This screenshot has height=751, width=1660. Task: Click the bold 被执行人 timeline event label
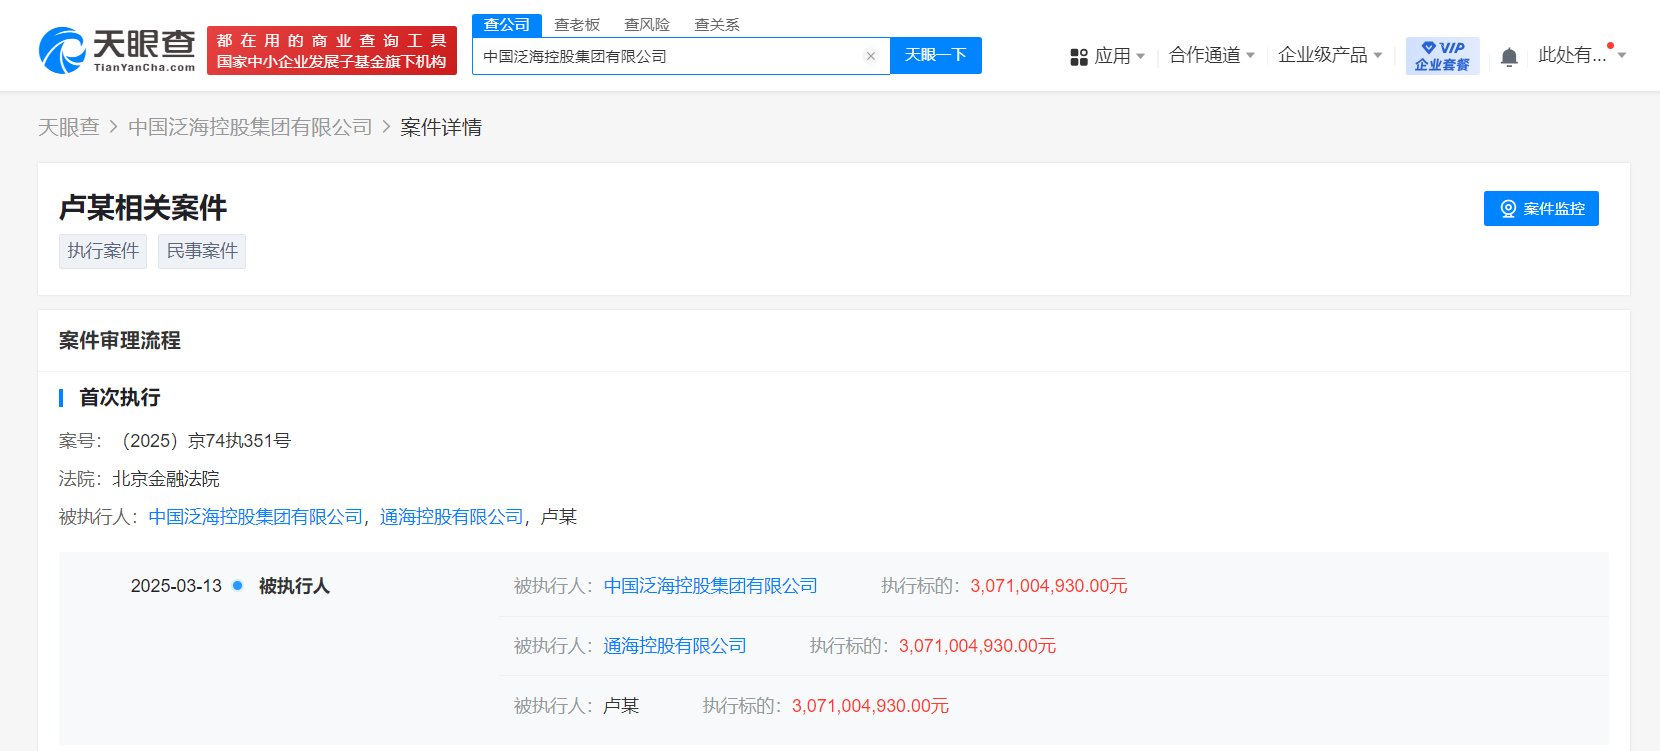pyautogui.click(x=294, y=586)
